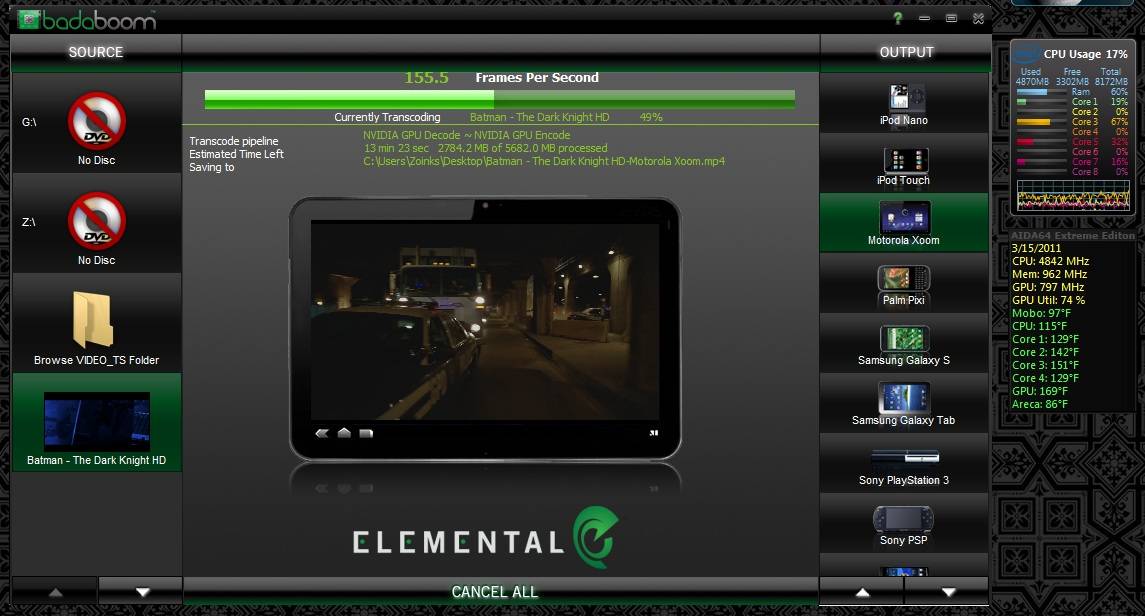Click the Elemental logo below the preview
Image resolution: width=1145 pixels, height=616 pixels.
486,539
